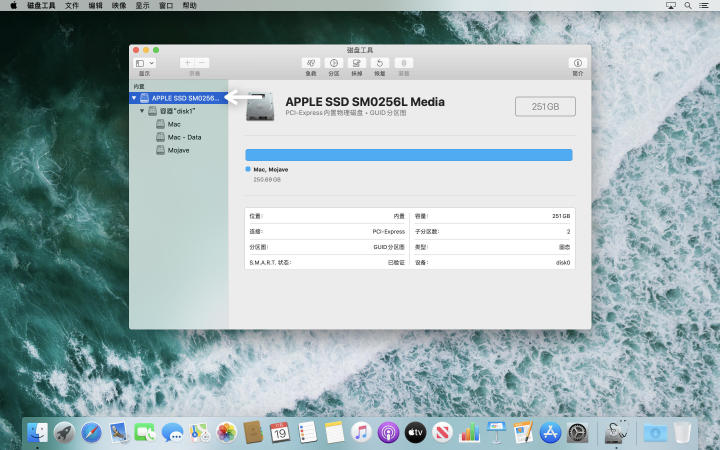Select the Mac - Data volume
The image size is (720, 450).
tap(179, 137)
